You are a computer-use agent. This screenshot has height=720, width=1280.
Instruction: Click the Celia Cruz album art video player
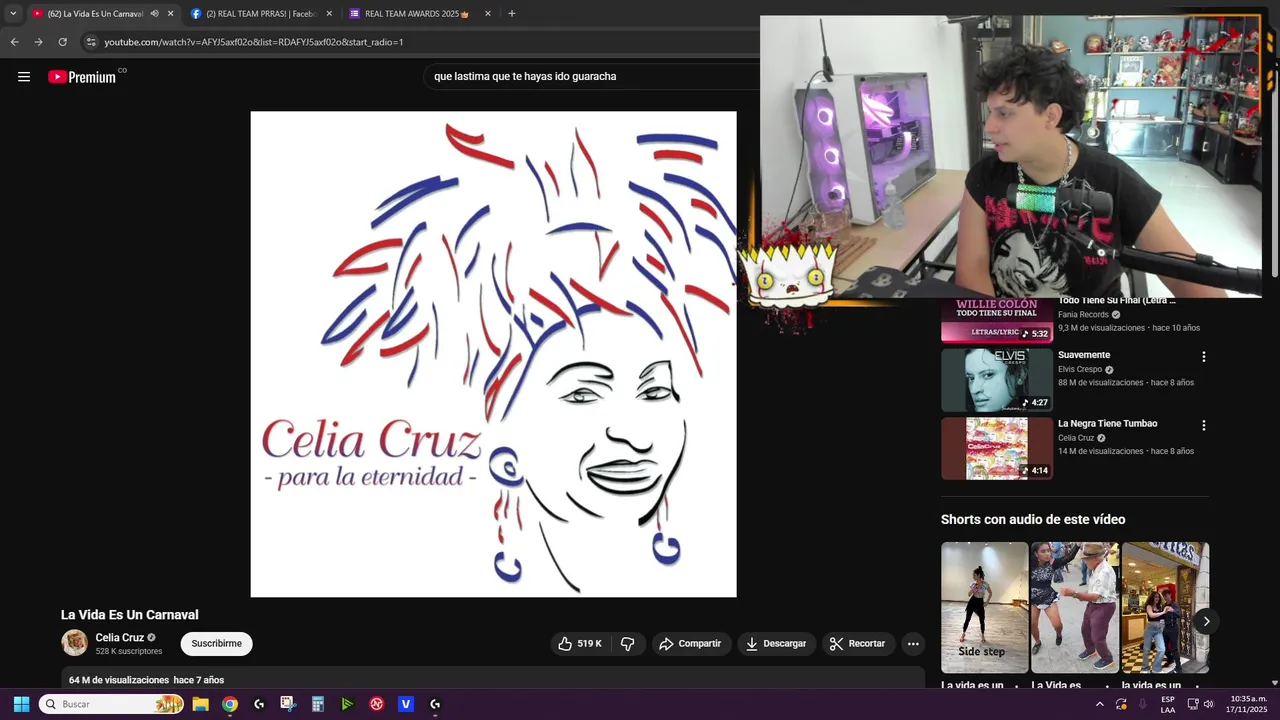click(493, 354)
